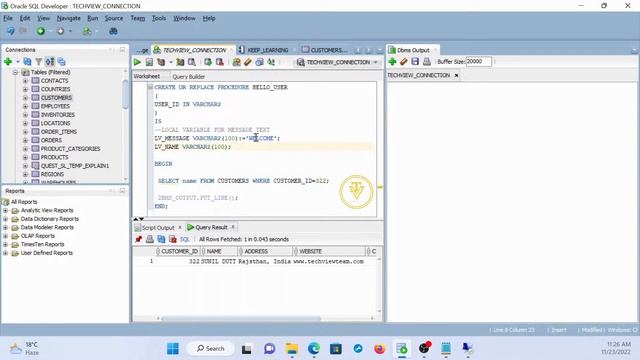Click the filter funnel icon in Connections
The image size is (640, 360).
pos(38,62)
